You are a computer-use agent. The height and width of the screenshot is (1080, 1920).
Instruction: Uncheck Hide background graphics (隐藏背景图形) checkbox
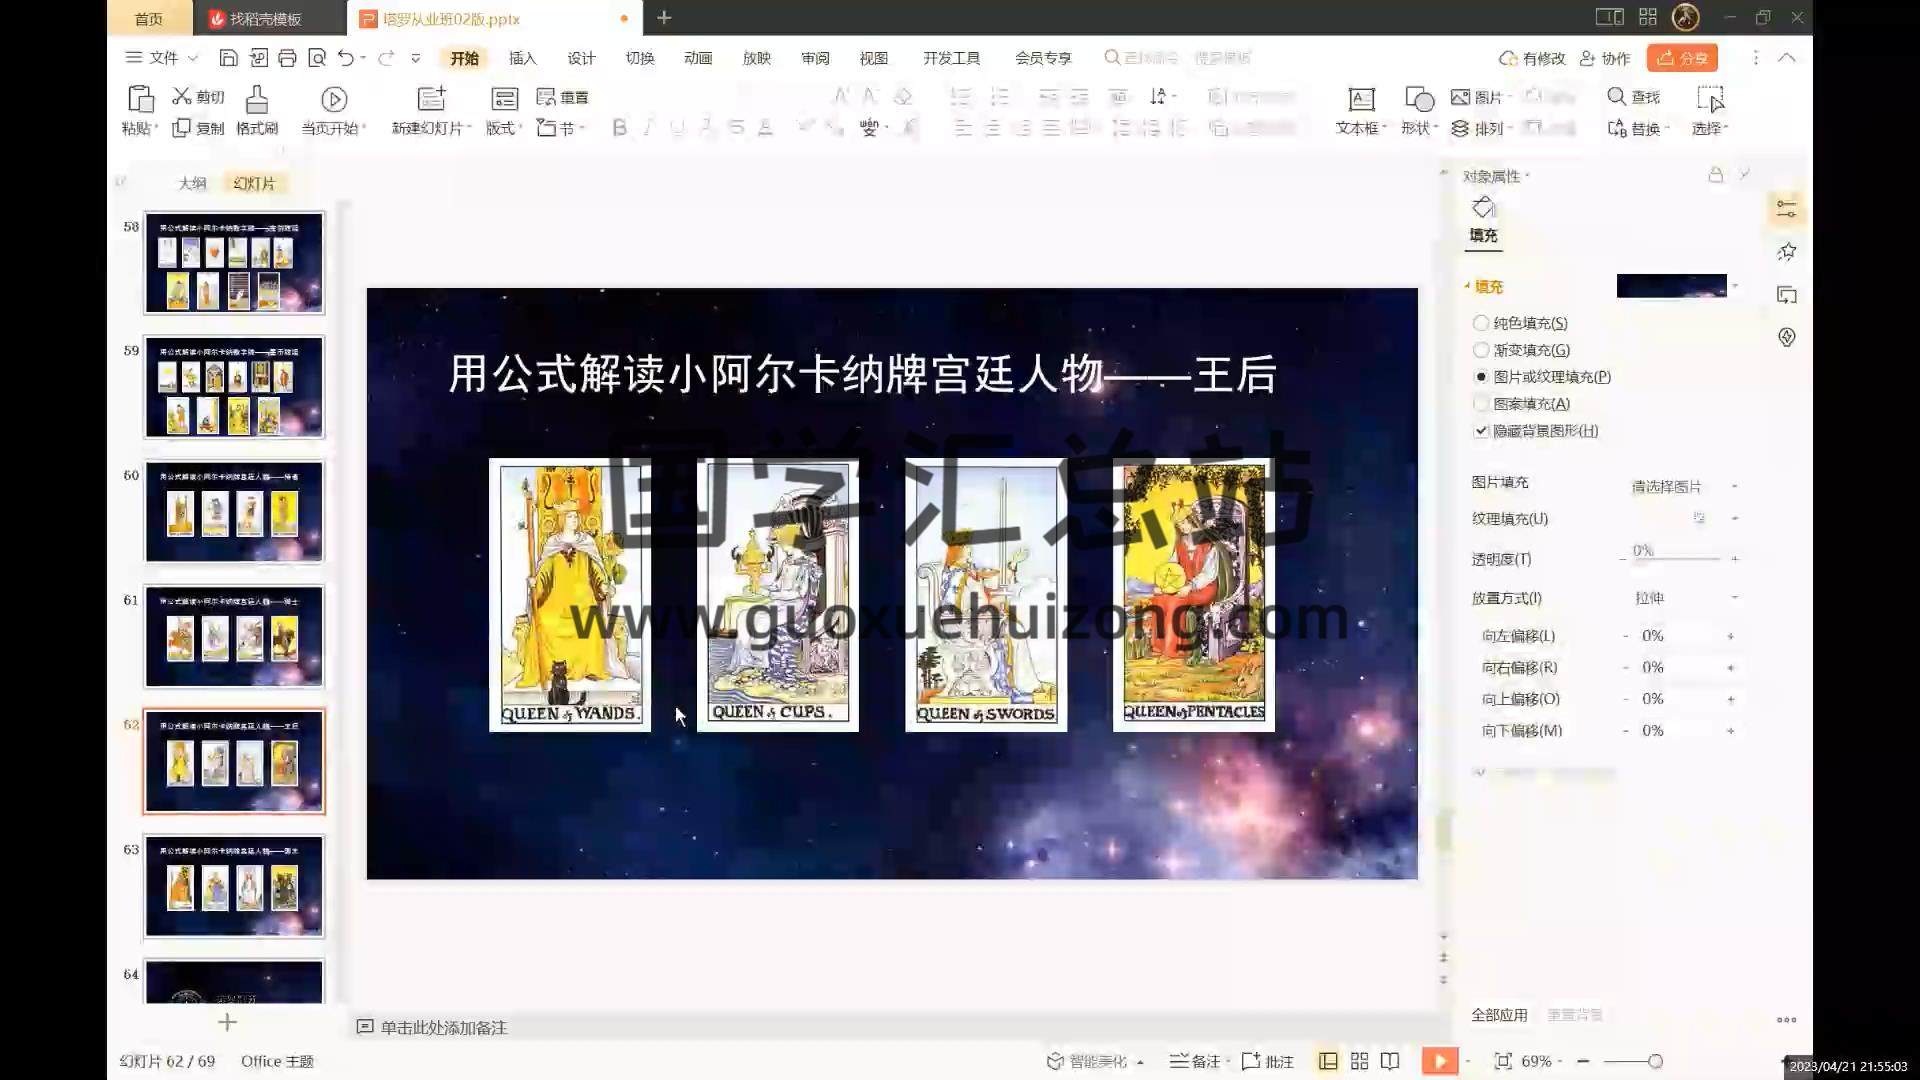pos(1481,431)
